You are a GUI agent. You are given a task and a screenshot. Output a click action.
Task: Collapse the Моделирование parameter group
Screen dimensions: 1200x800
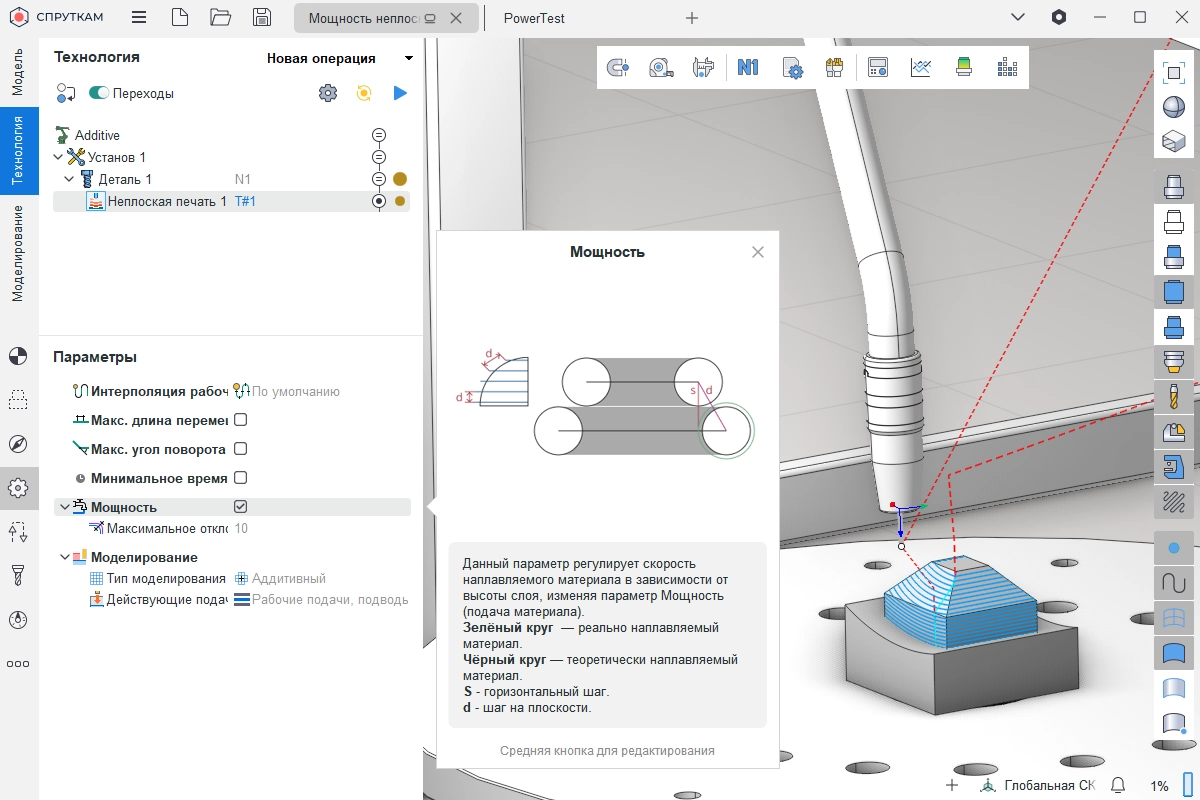click(64, 557)
